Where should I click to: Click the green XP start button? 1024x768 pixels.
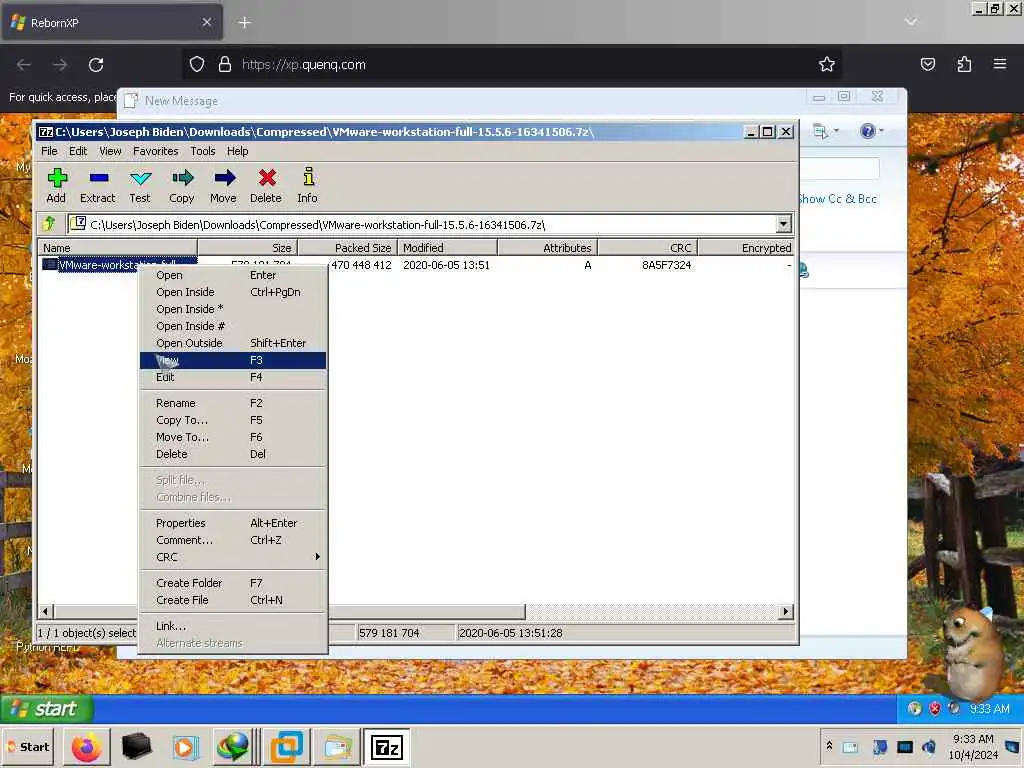[x=47, y=709]
